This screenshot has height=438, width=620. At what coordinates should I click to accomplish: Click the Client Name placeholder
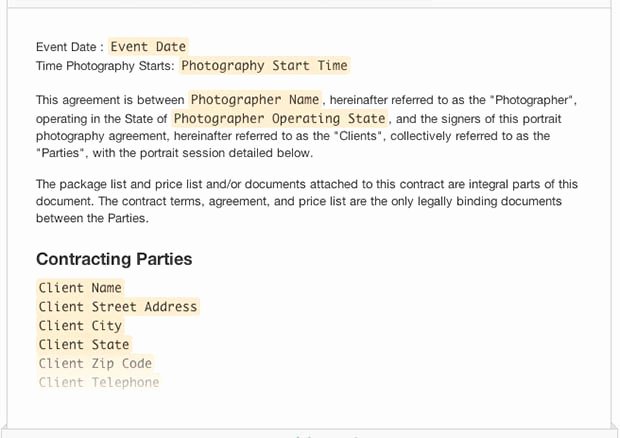pyautogui.click(x=80, y=288)
